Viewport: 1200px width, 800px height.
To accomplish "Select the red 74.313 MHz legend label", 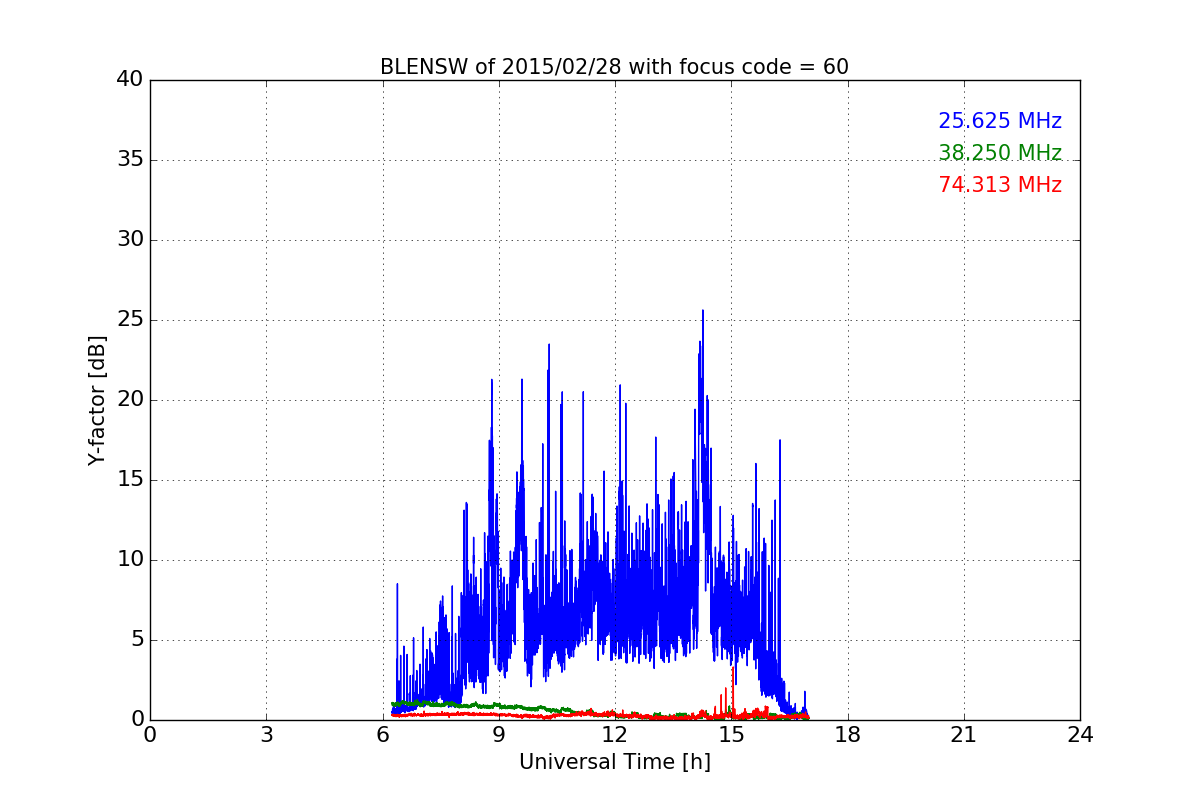I will tap(1000, 185).
